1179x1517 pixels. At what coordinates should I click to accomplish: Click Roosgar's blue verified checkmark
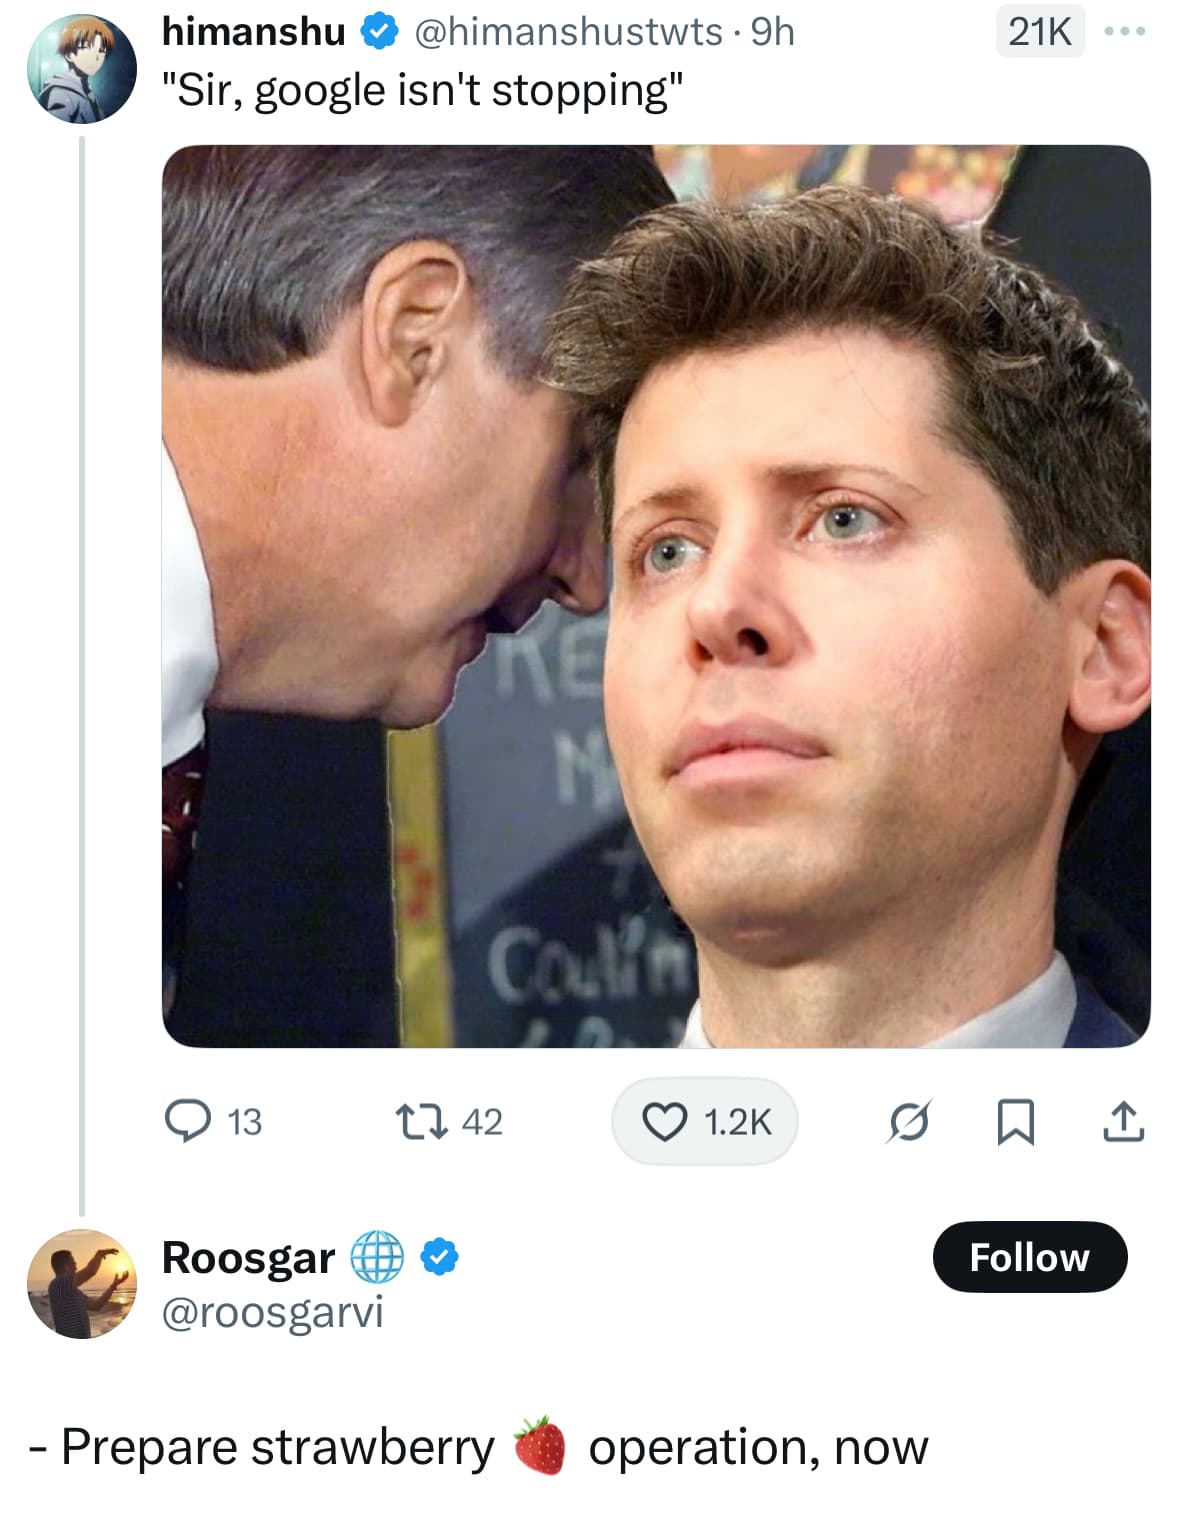coord(439,1257)
